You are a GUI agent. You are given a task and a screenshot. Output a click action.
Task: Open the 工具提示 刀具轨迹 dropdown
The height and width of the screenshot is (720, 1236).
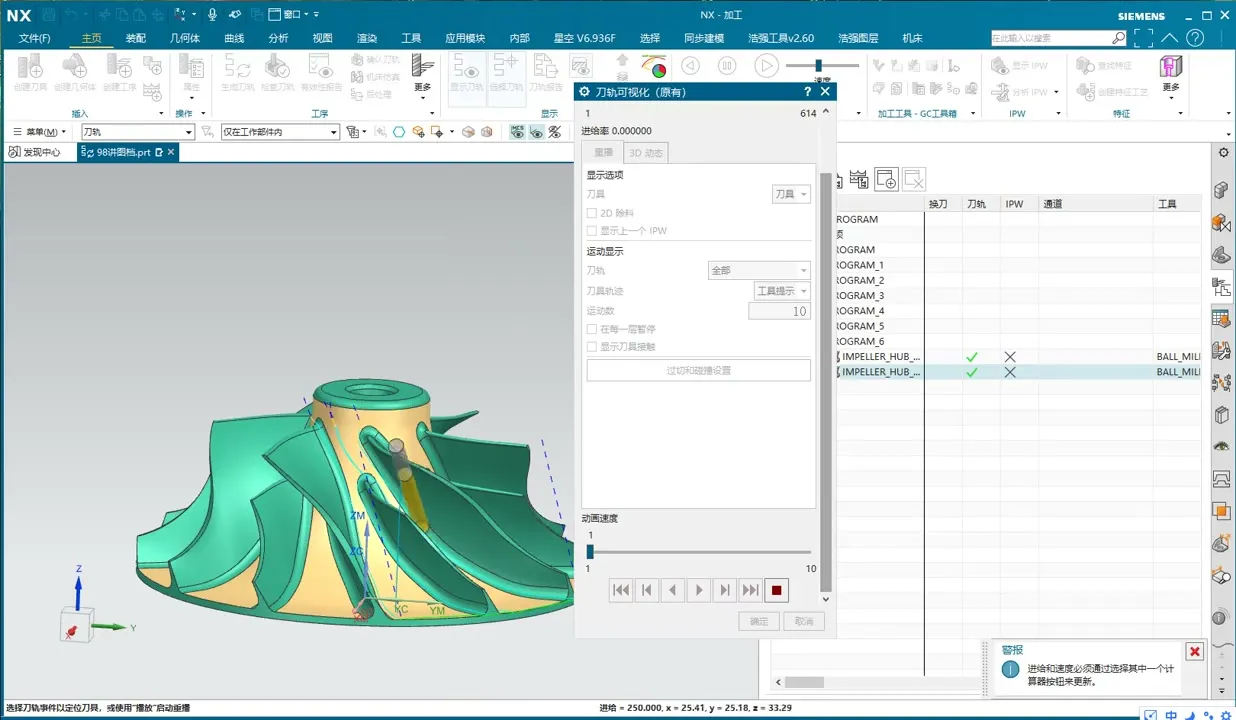[781, 291]
